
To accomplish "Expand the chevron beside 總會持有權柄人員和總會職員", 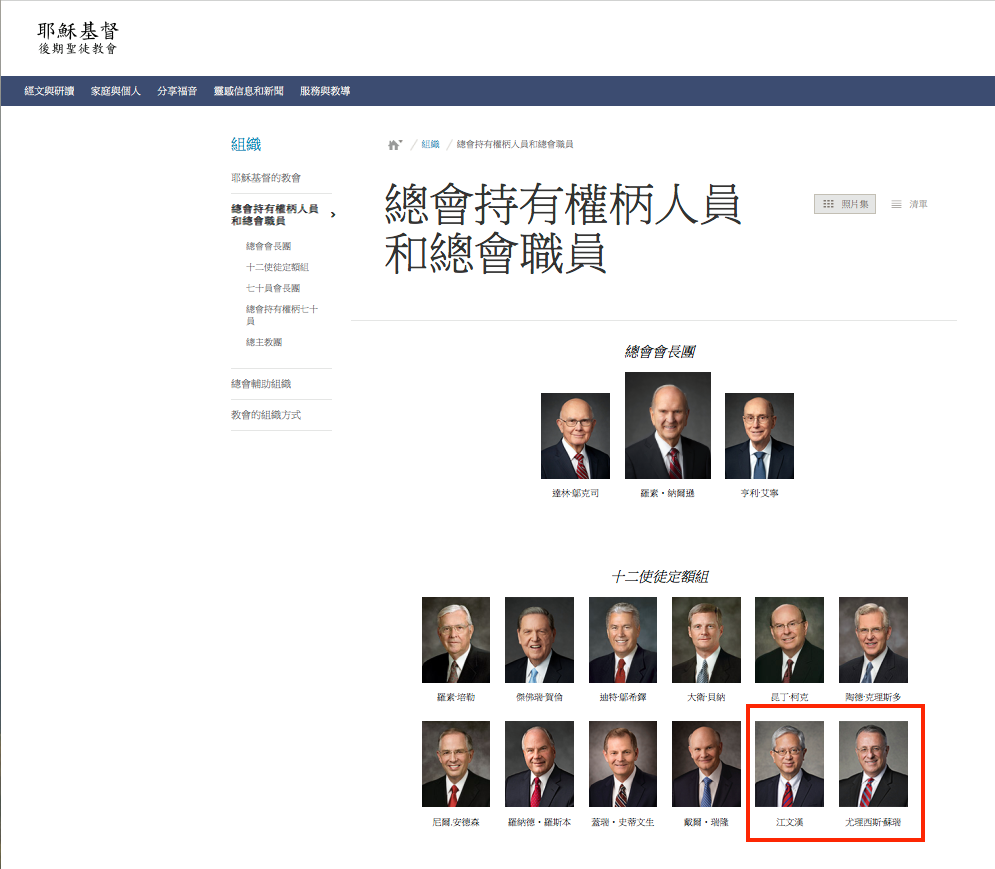I will click(333, 215).
